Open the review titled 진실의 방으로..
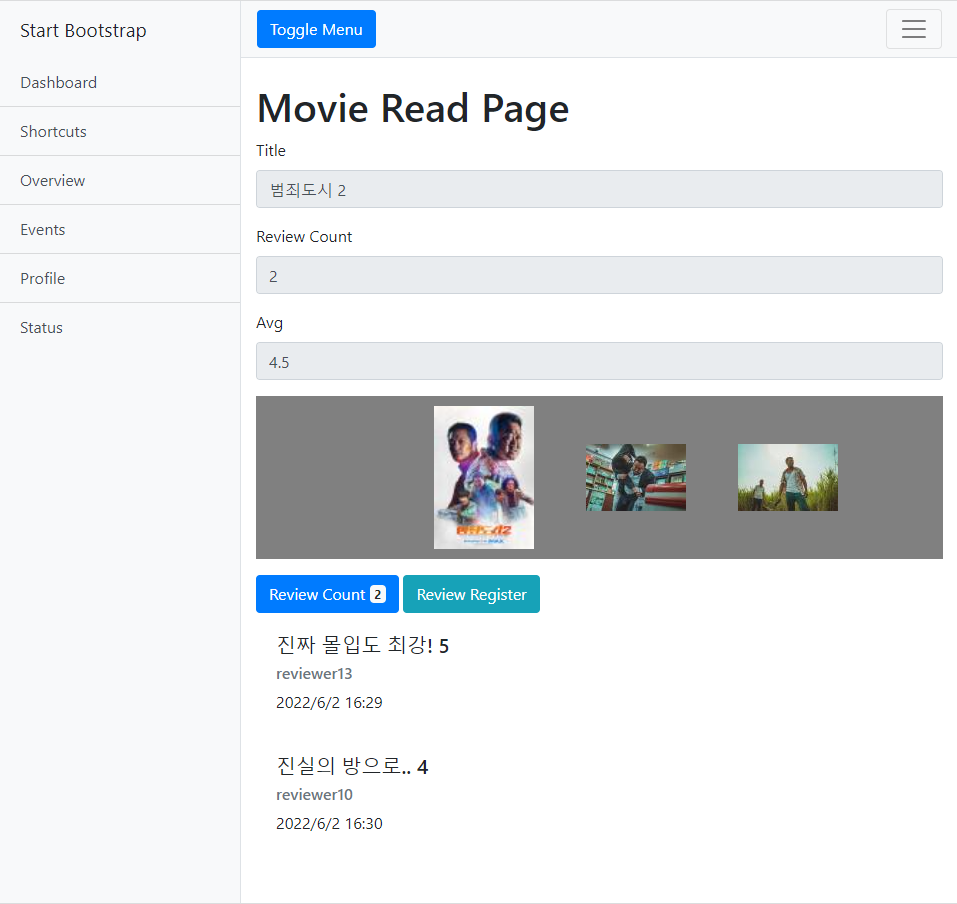957x904 pixels. click(351, 766)
